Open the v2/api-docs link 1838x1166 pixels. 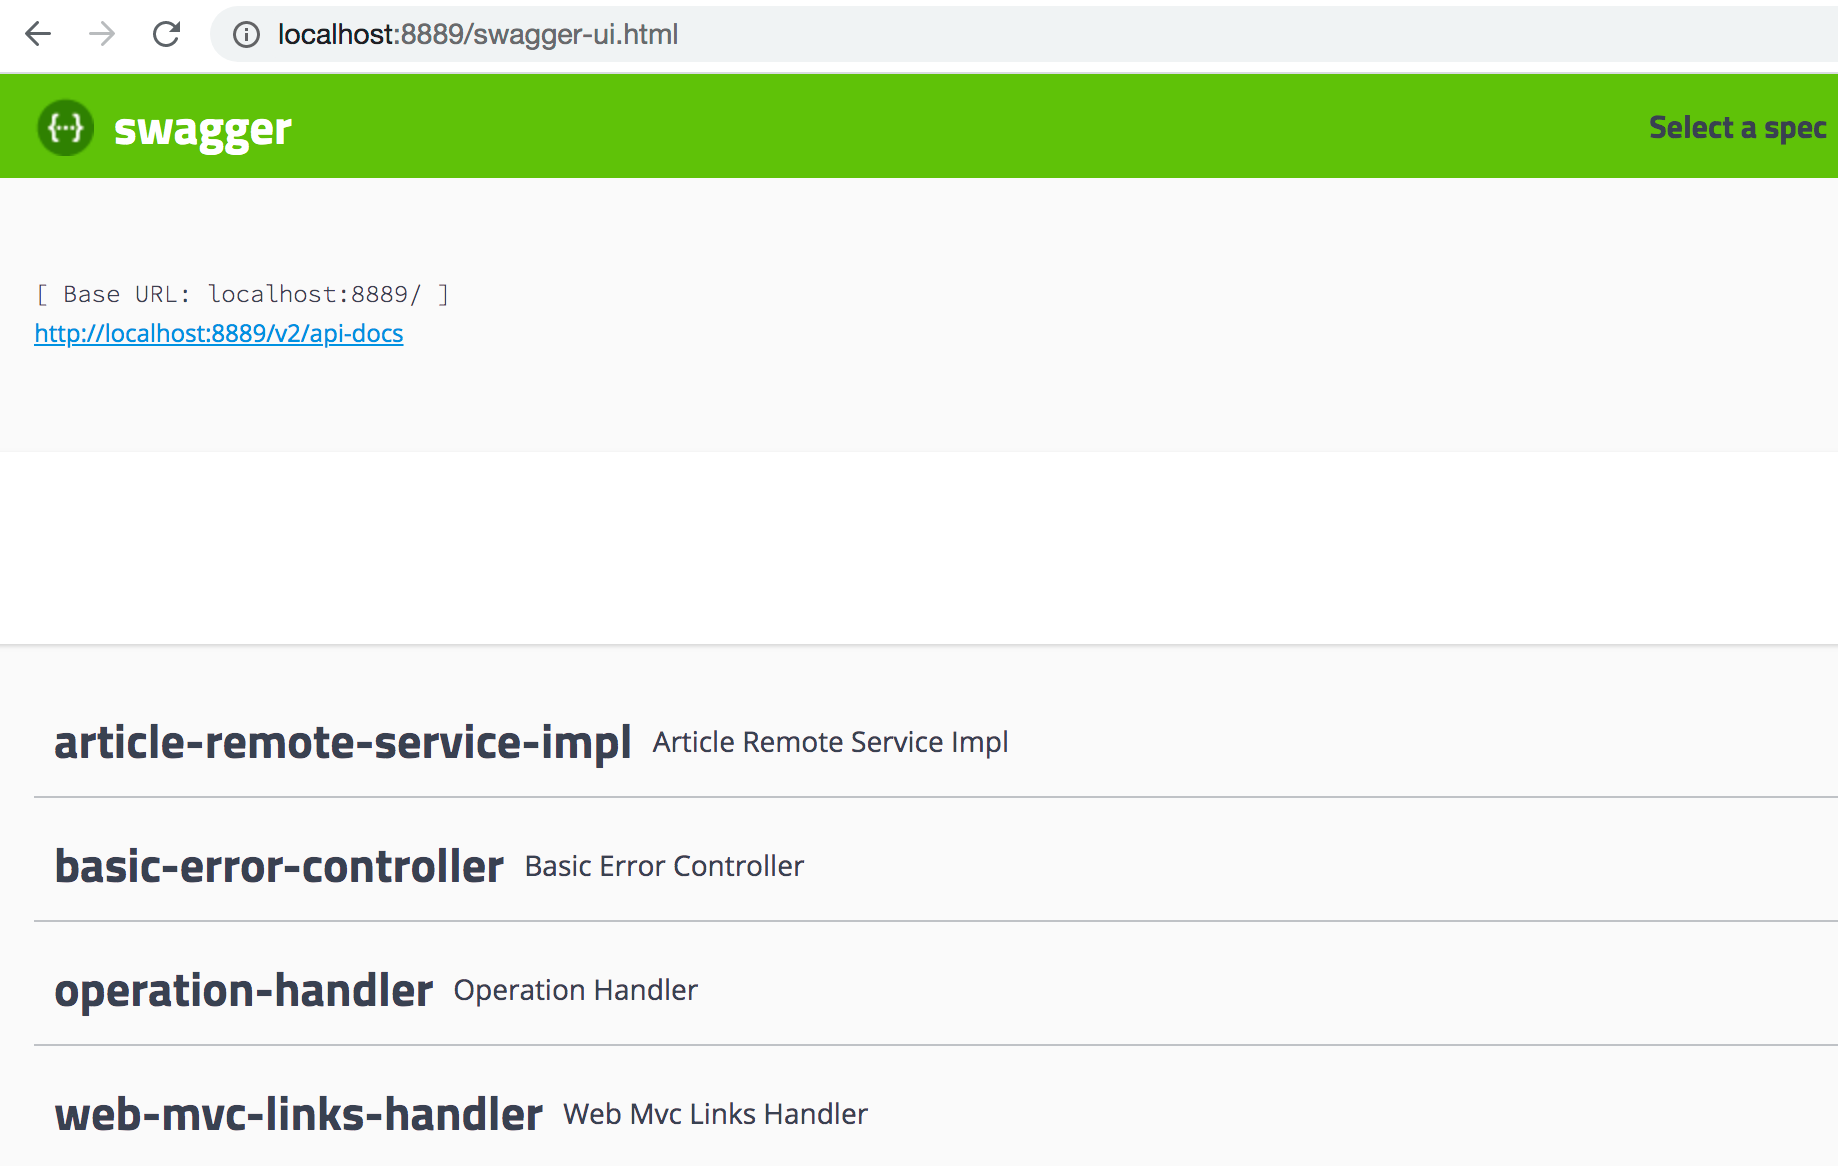coord(219,333)
